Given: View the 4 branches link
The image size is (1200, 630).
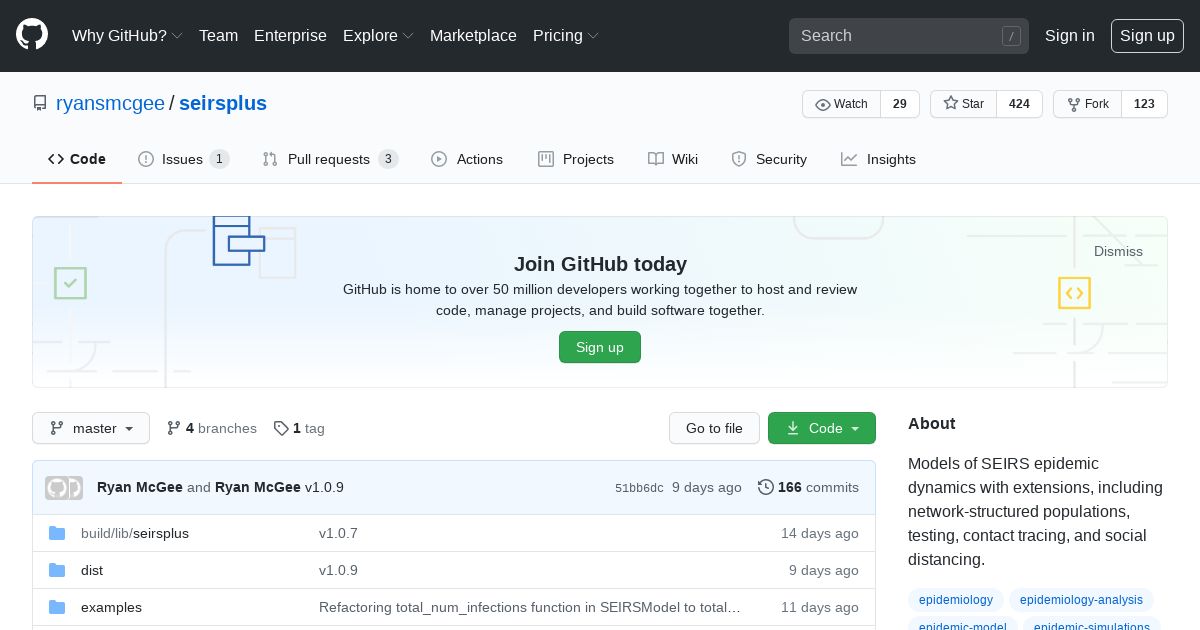Looking at the screenshot, I should [x=212, y=428].
